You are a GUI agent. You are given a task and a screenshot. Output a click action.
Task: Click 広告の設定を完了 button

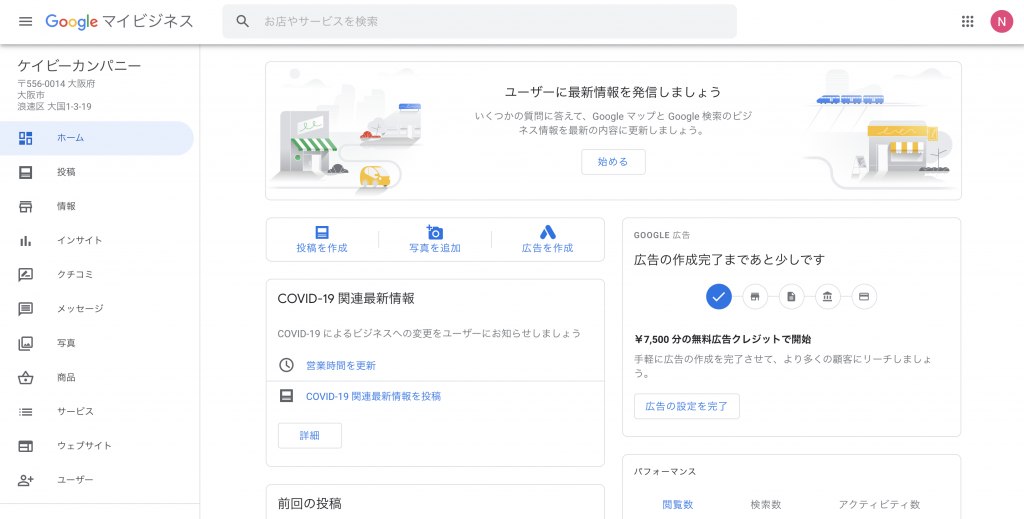(686, 406)
